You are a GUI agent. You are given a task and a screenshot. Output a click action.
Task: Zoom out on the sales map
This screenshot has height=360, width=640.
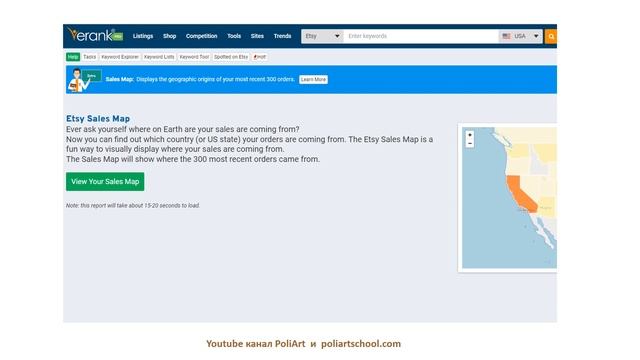coord(470,143)
